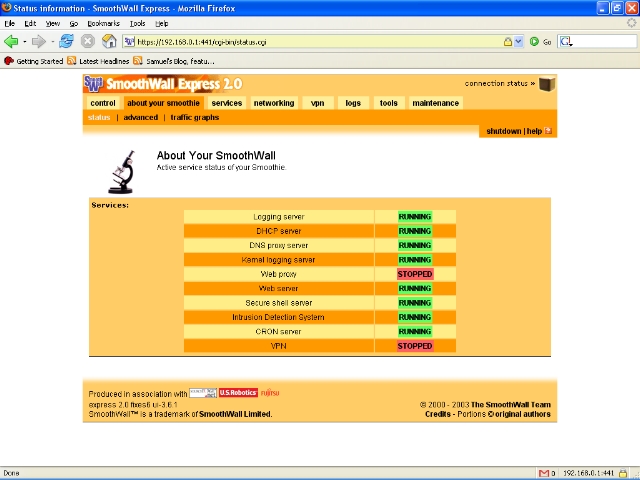
Task: Click the Stop loading icon
Action: [x=87, y=41]
